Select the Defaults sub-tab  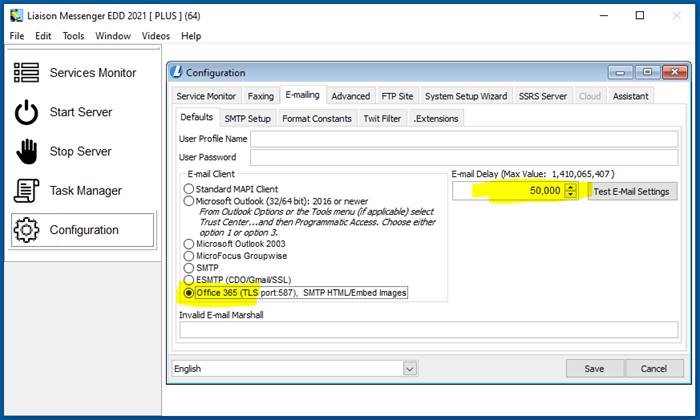[197, 117]
